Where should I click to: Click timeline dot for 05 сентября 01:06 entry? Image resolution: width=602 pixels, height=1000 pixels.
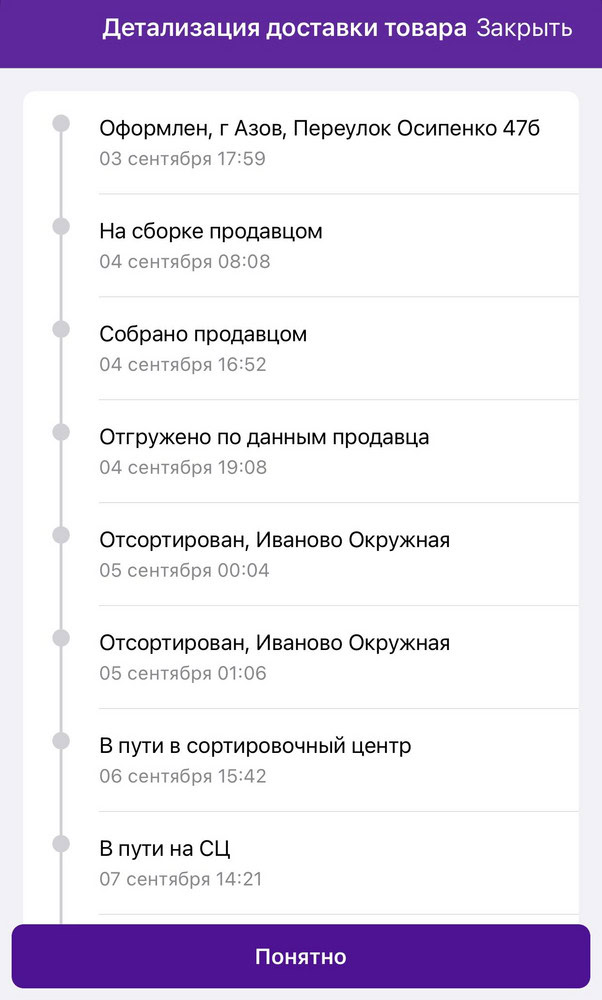coord(61,639)
